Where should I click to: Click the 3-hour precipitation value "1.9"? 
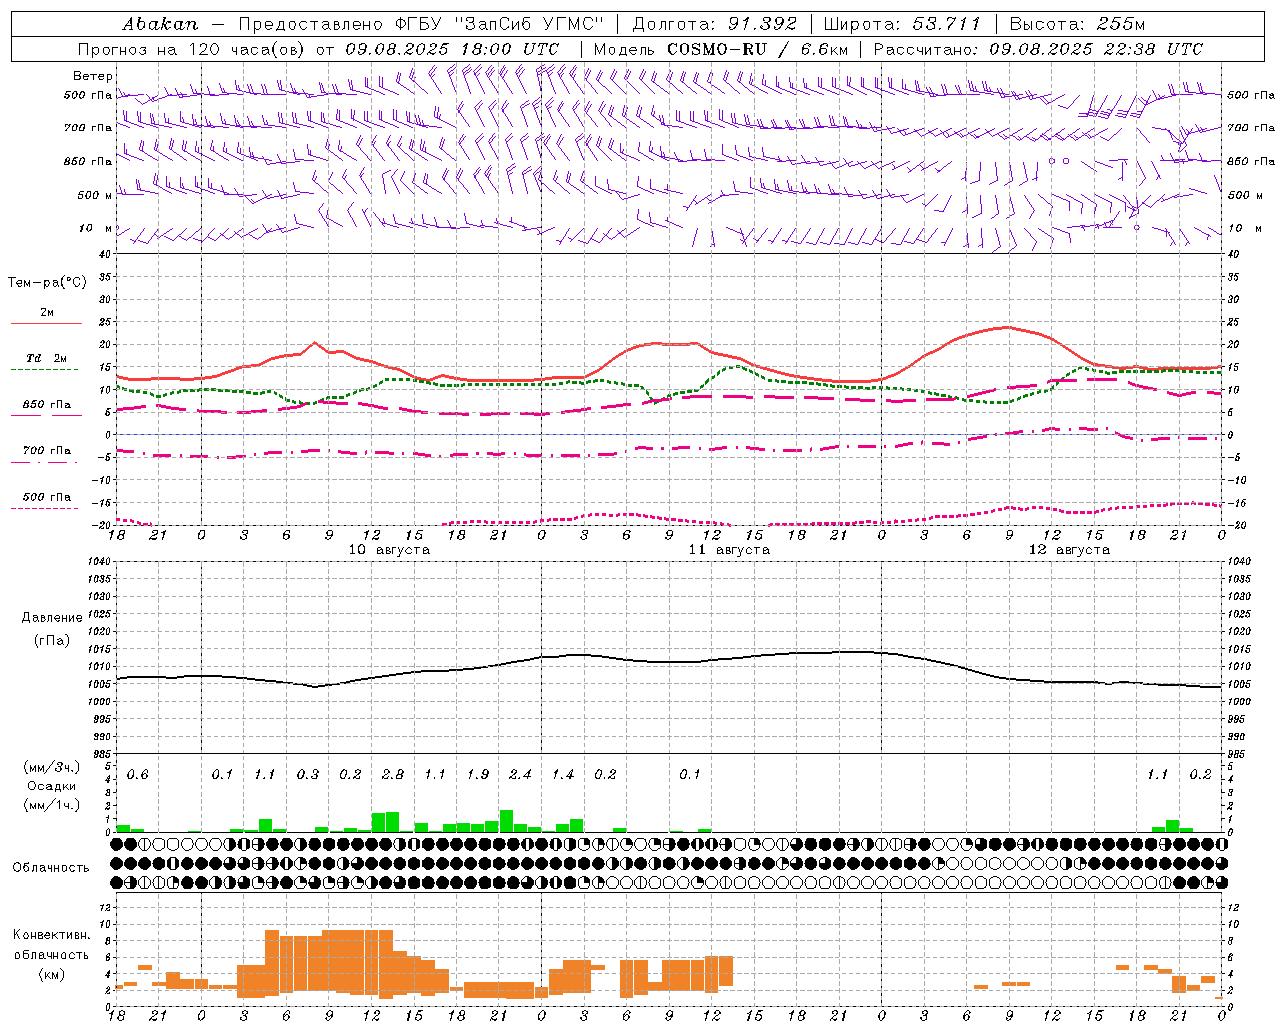(x=478, y=775)
